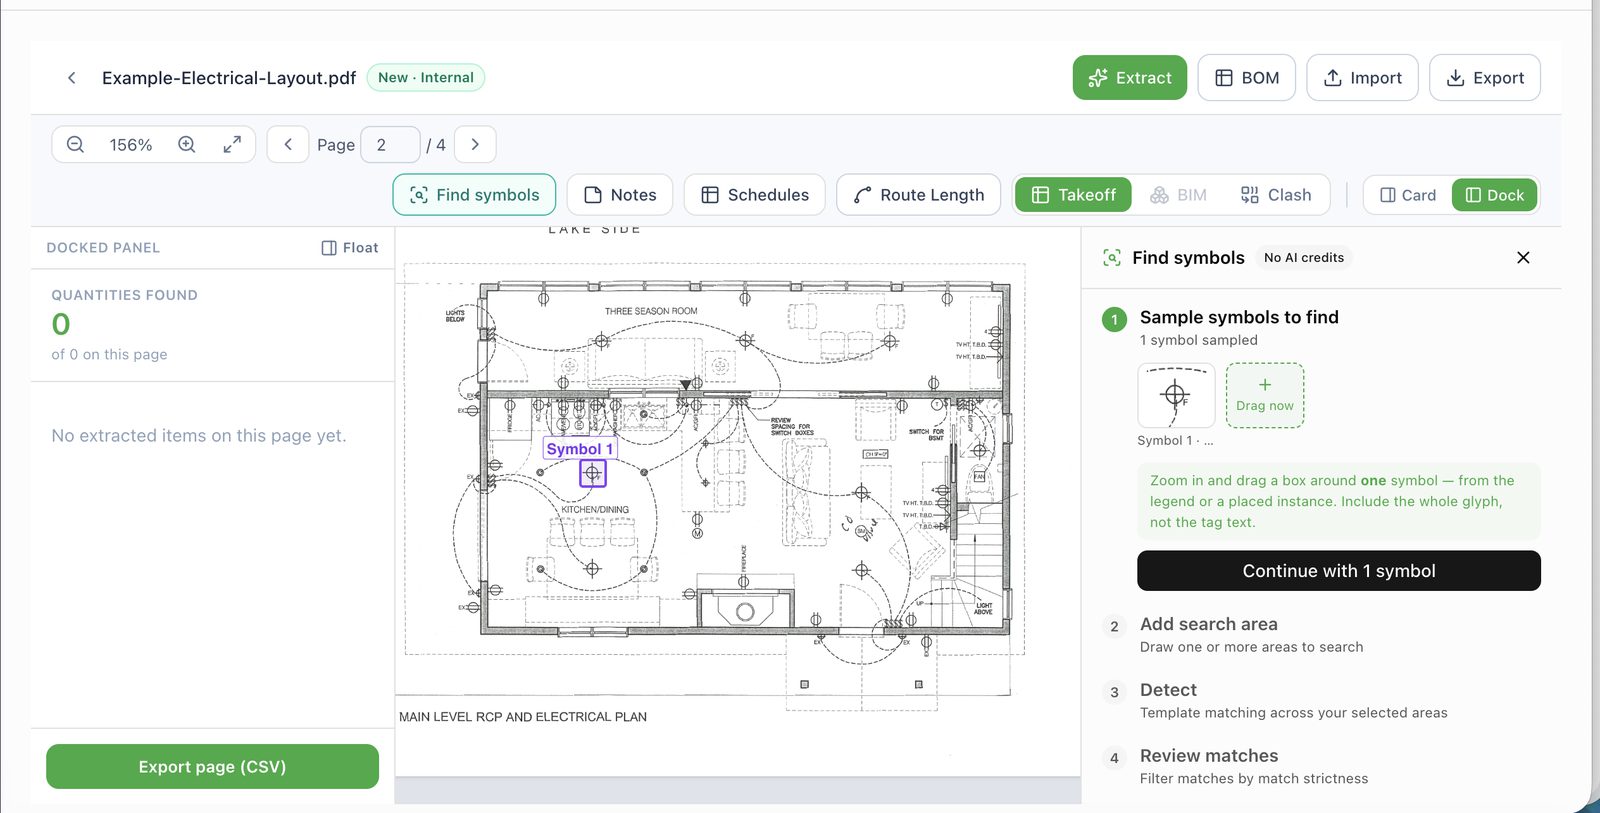Click the page number input field
Screen dimensions: 1600x813
[x=390, y=144]
